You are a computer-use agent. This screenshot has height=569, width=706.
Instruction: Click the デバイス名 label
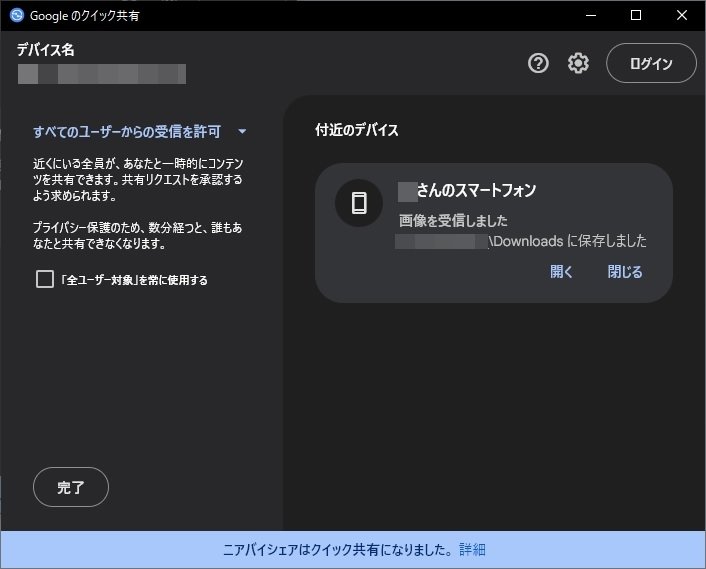click(45, 50)
